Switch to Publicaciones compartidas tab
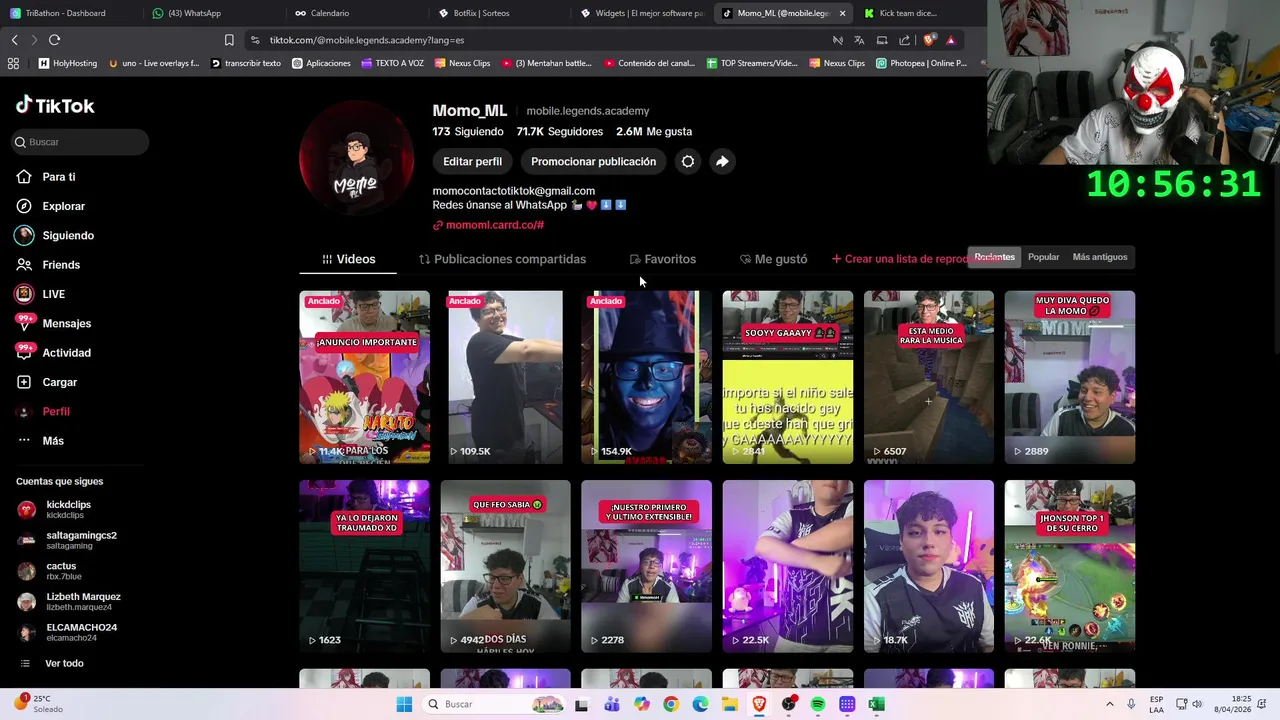The image size is (1280, 720). (x=502, y=259)
